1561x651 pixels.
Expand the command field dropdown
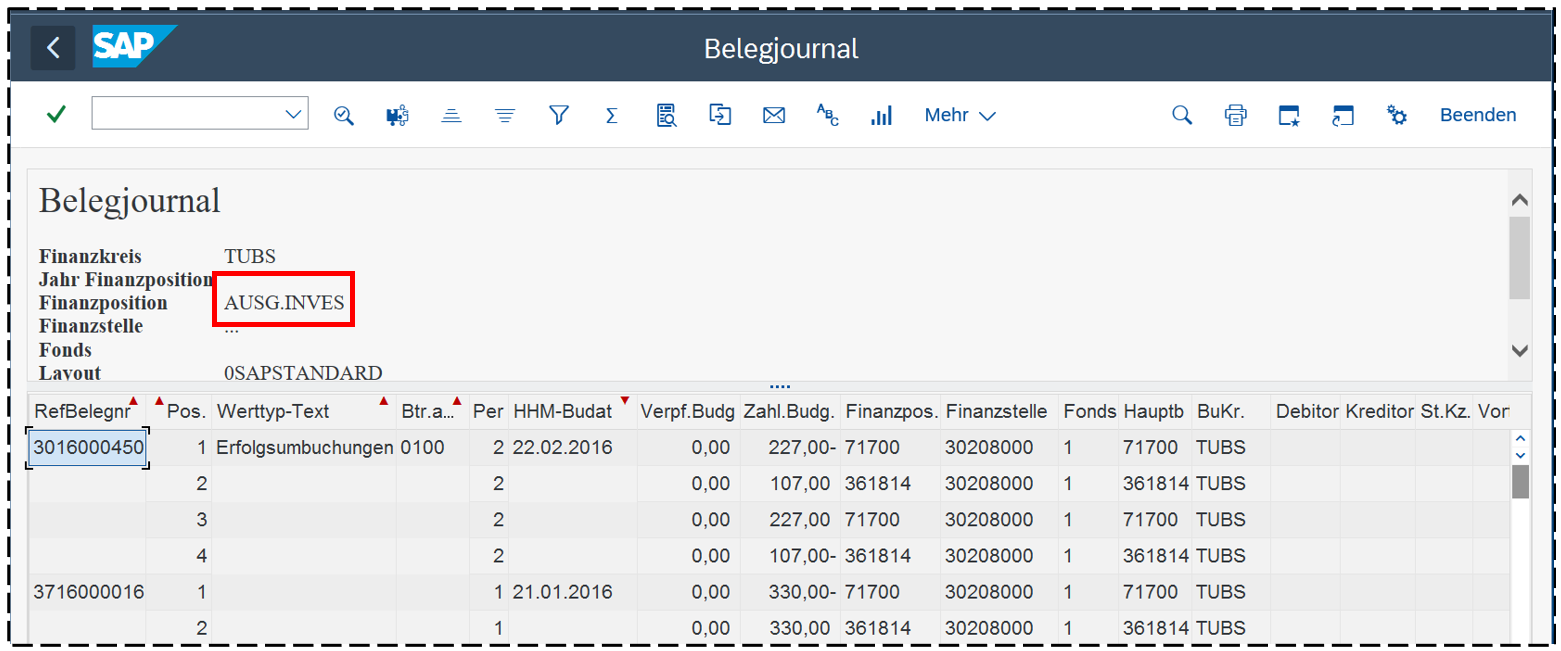coord(293,115)
